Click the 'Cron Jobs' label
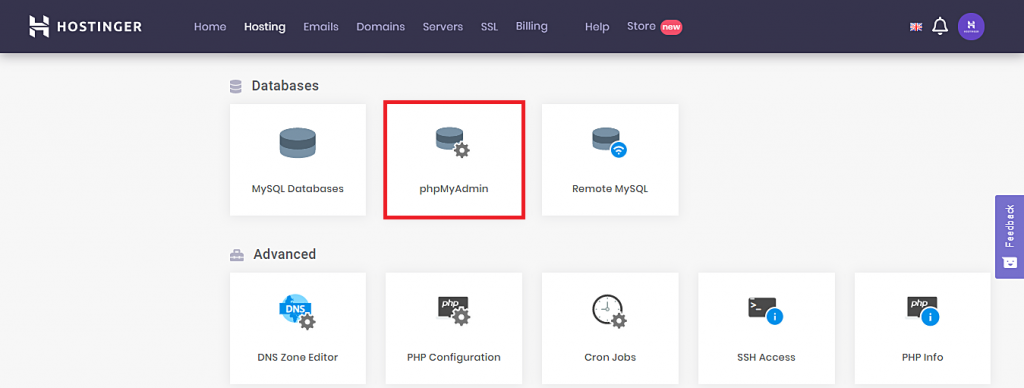This screenshot has width=1024, height=388. [610, 357]
